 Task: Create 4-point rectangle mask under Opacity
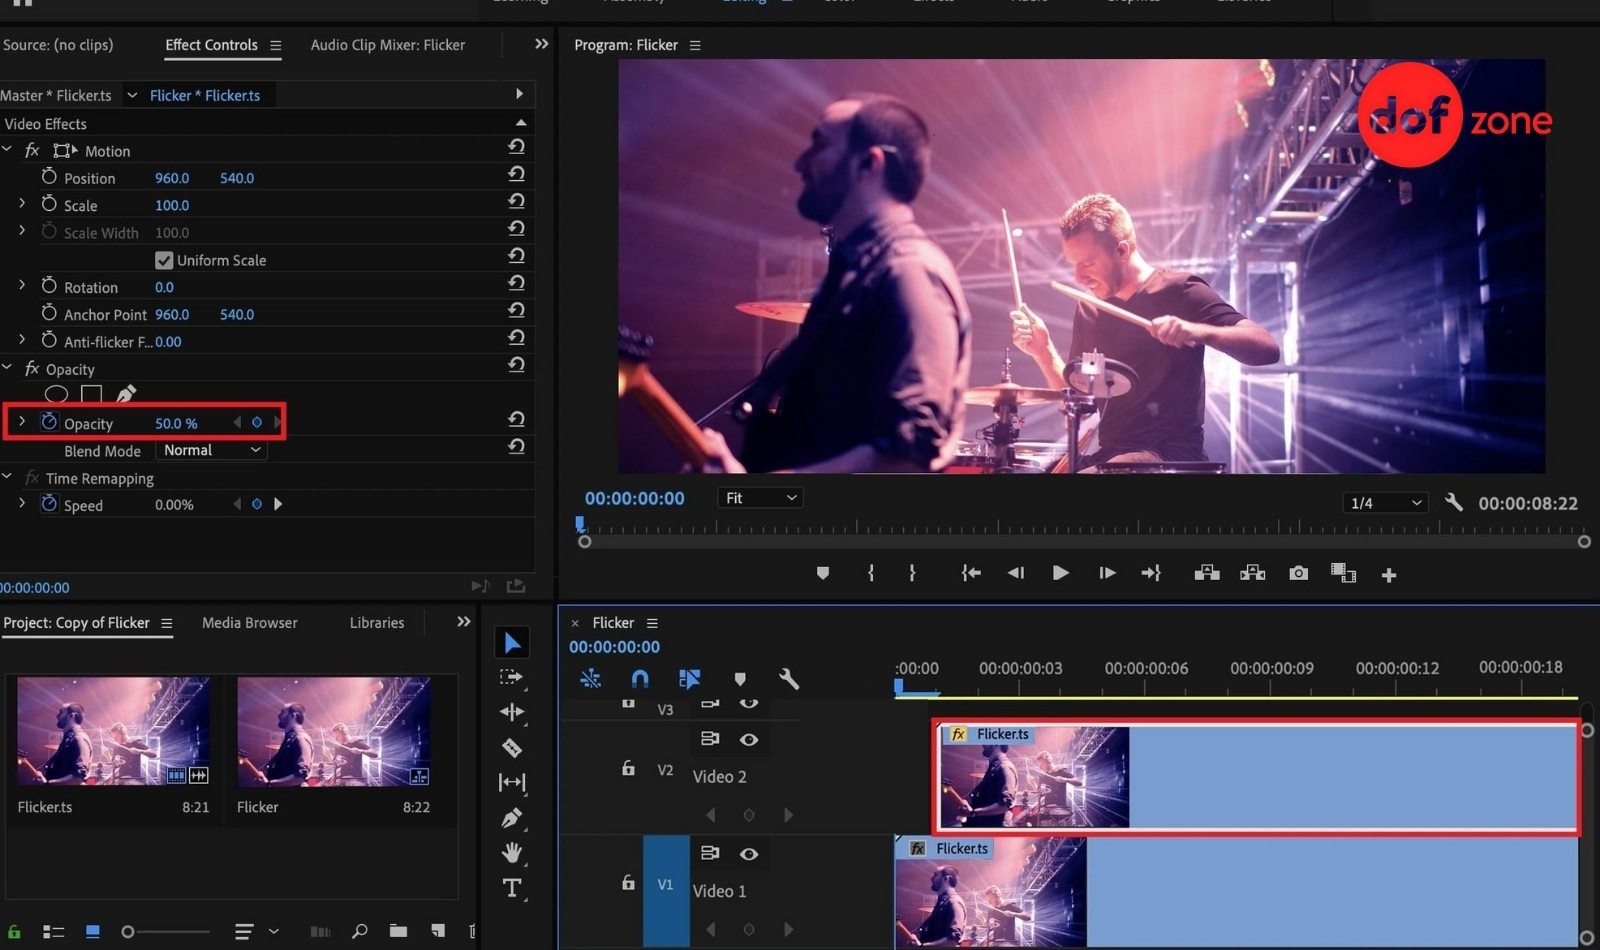[92, 394]
